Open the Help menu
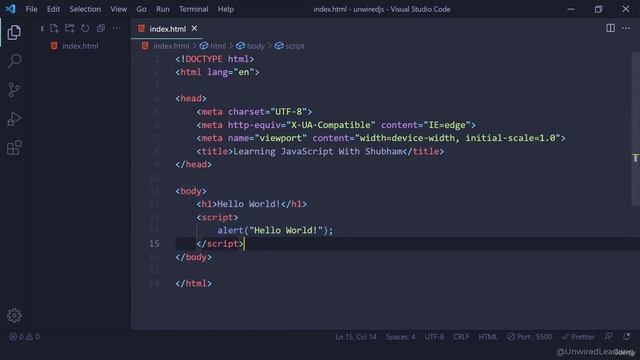 [x=225, y=9]
